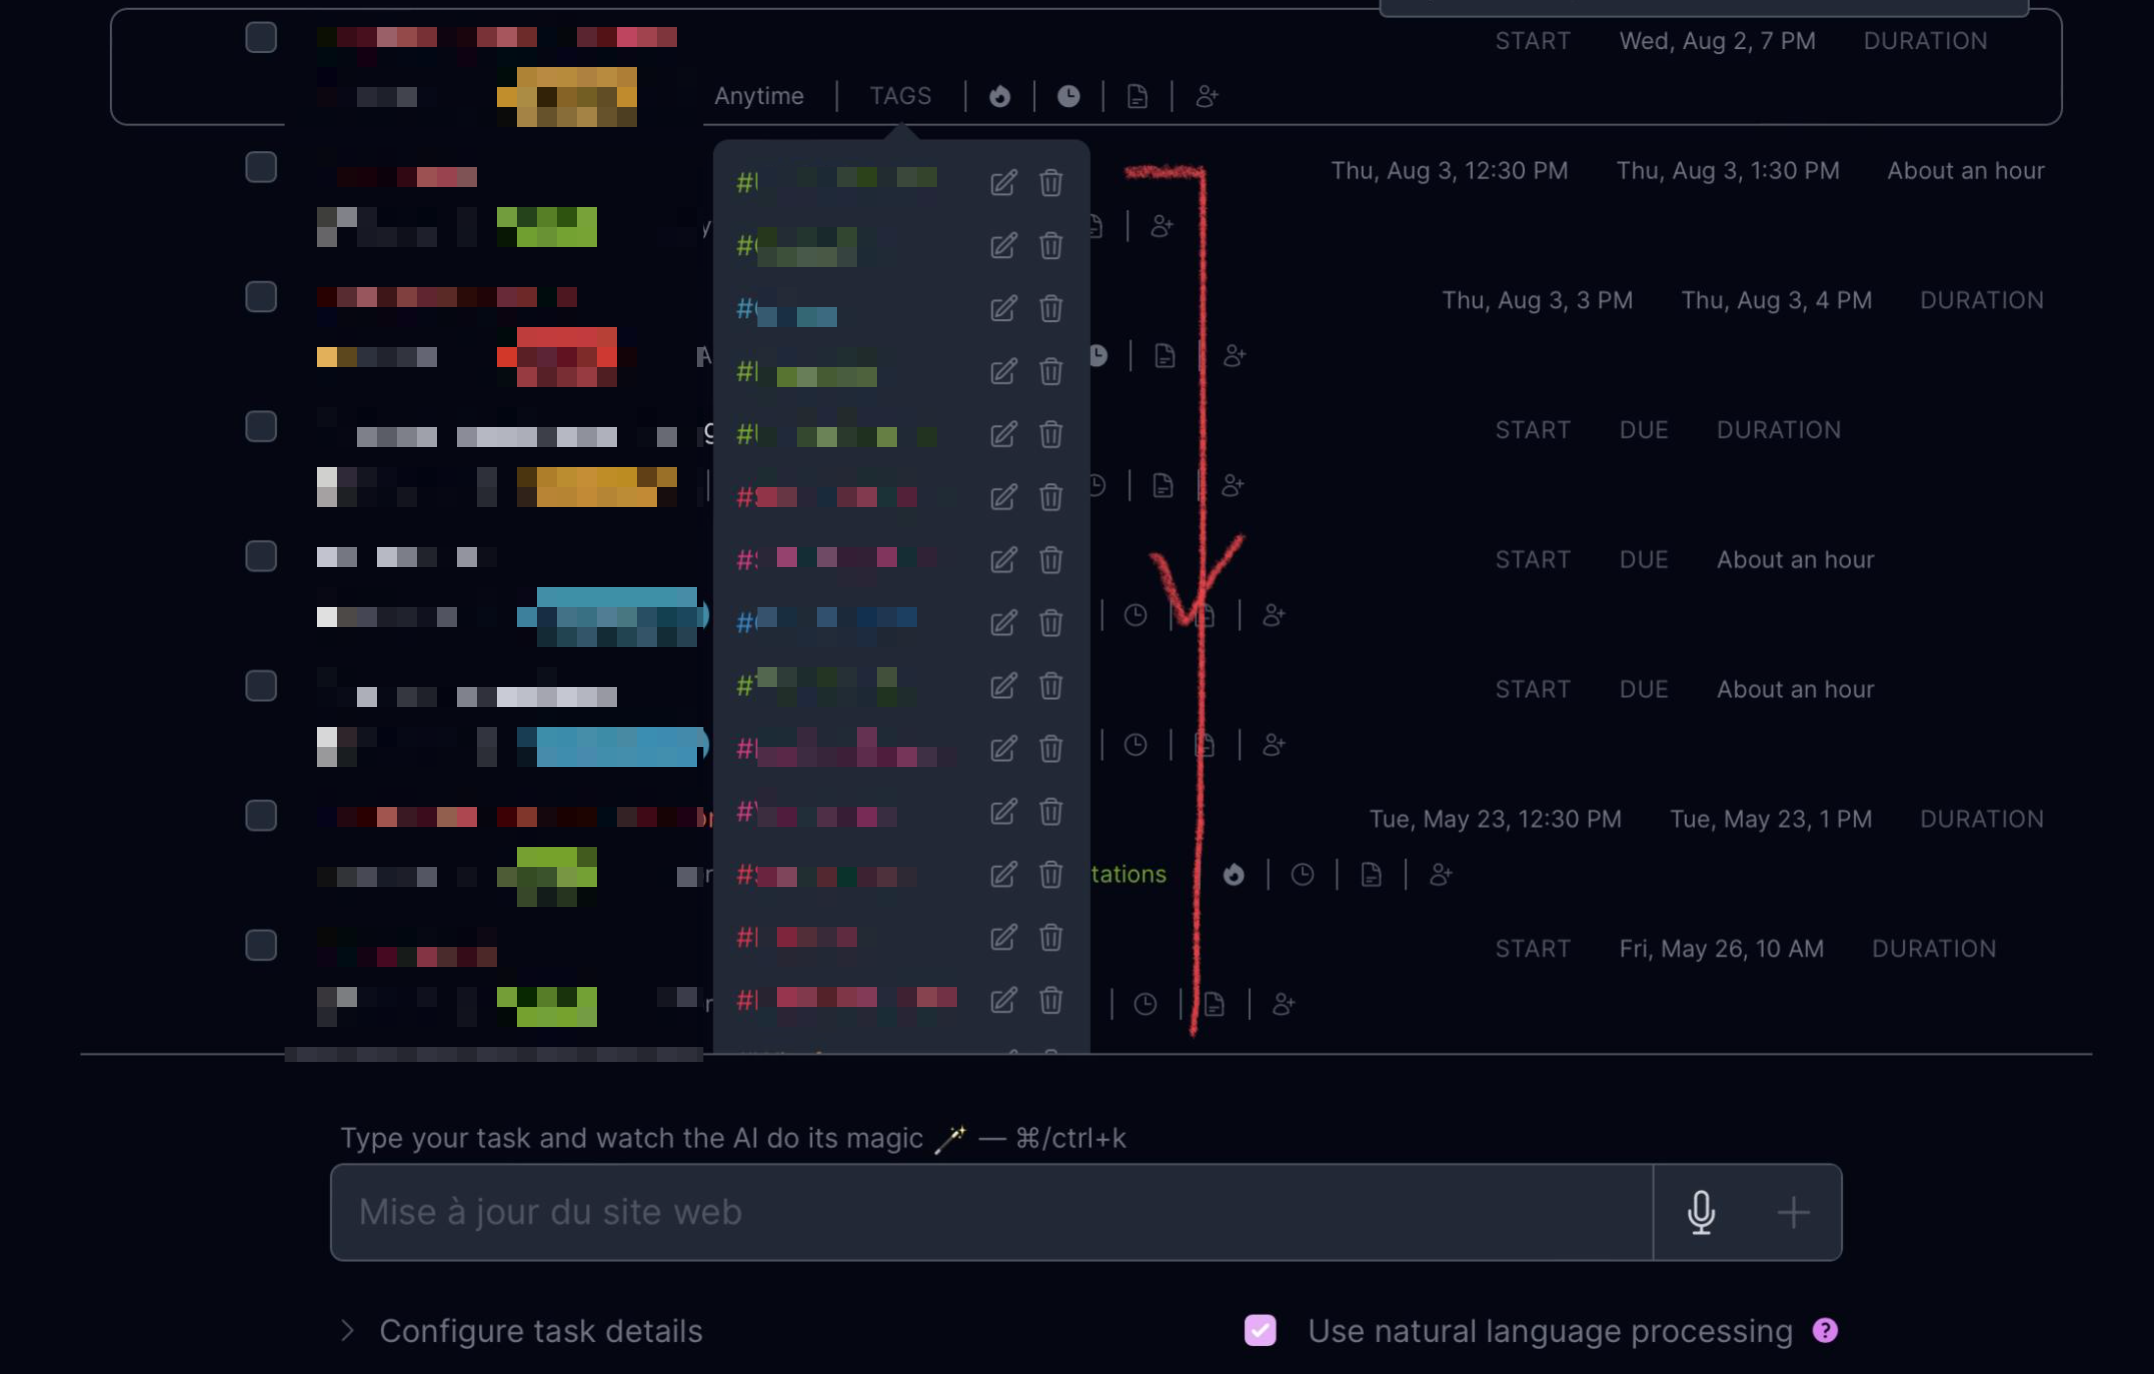The width and height of the screenshot is (2154, 1374).
Task: Check the topmost task checkbox
Action: [261, 38]
